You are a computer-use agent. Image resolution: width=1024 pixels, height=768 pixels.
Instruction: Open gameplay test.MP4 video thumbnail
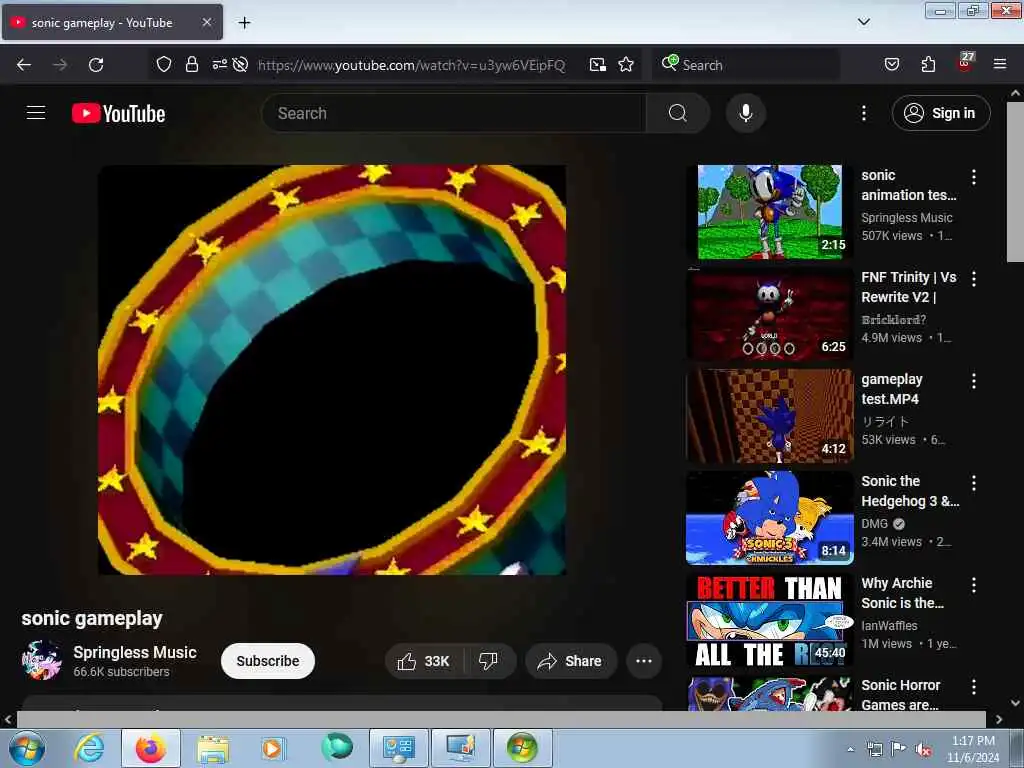(x=769, y=416)
